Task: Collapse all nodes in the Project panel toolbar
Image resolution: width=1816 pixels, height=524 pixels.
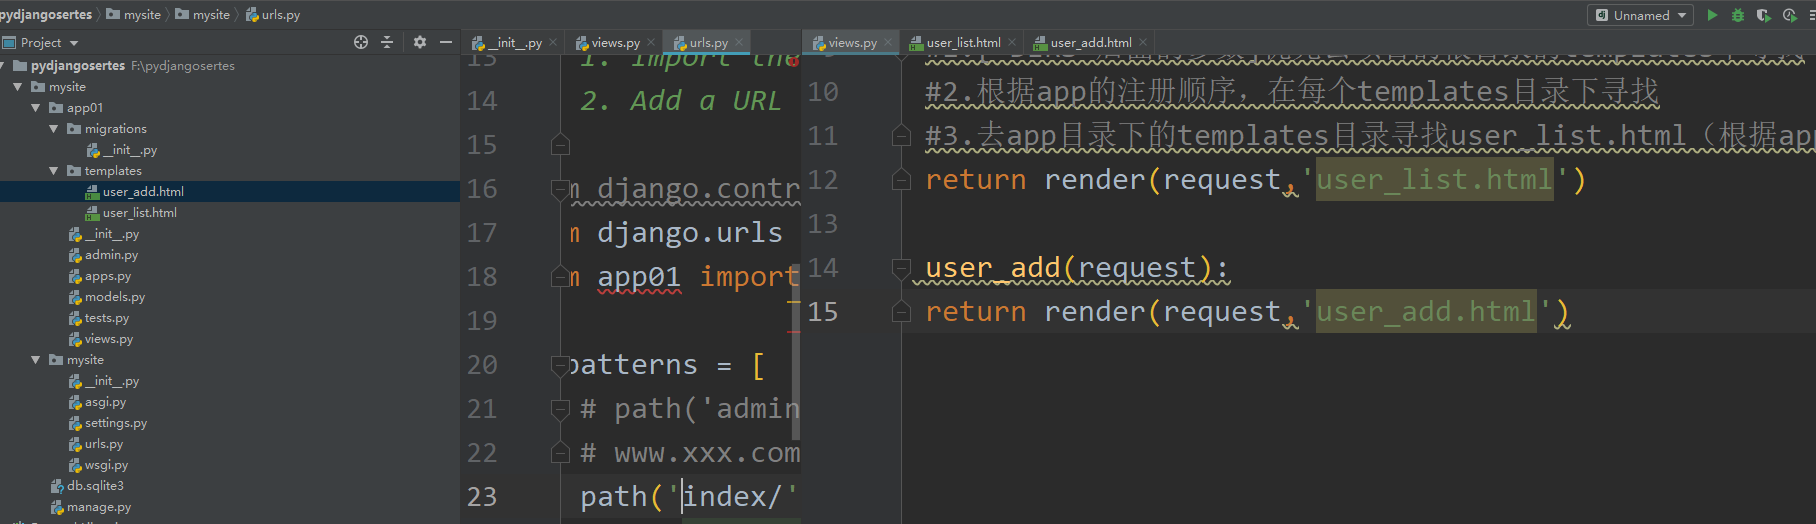Action: click(x=387, y=42)
